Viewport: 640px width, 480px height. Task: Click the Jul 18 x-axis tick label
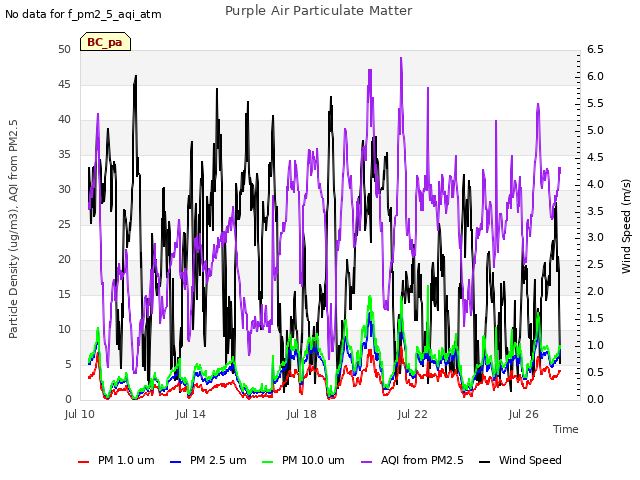point(302,414)
